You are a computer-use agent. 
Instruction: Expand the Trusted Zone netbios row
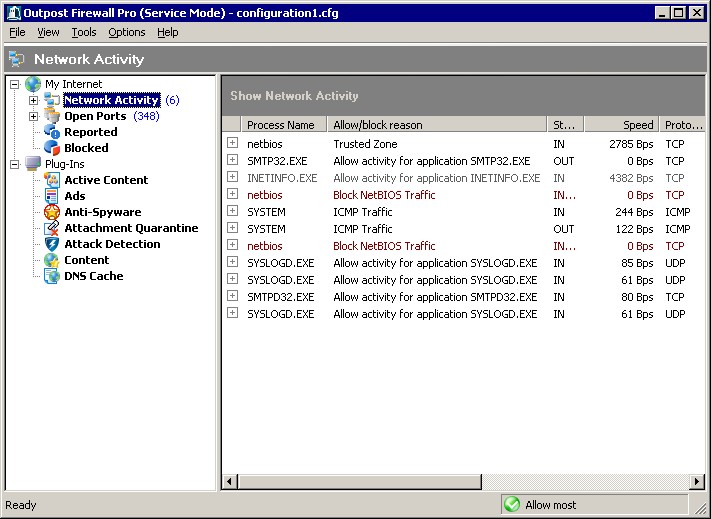[x=233, y=143]
